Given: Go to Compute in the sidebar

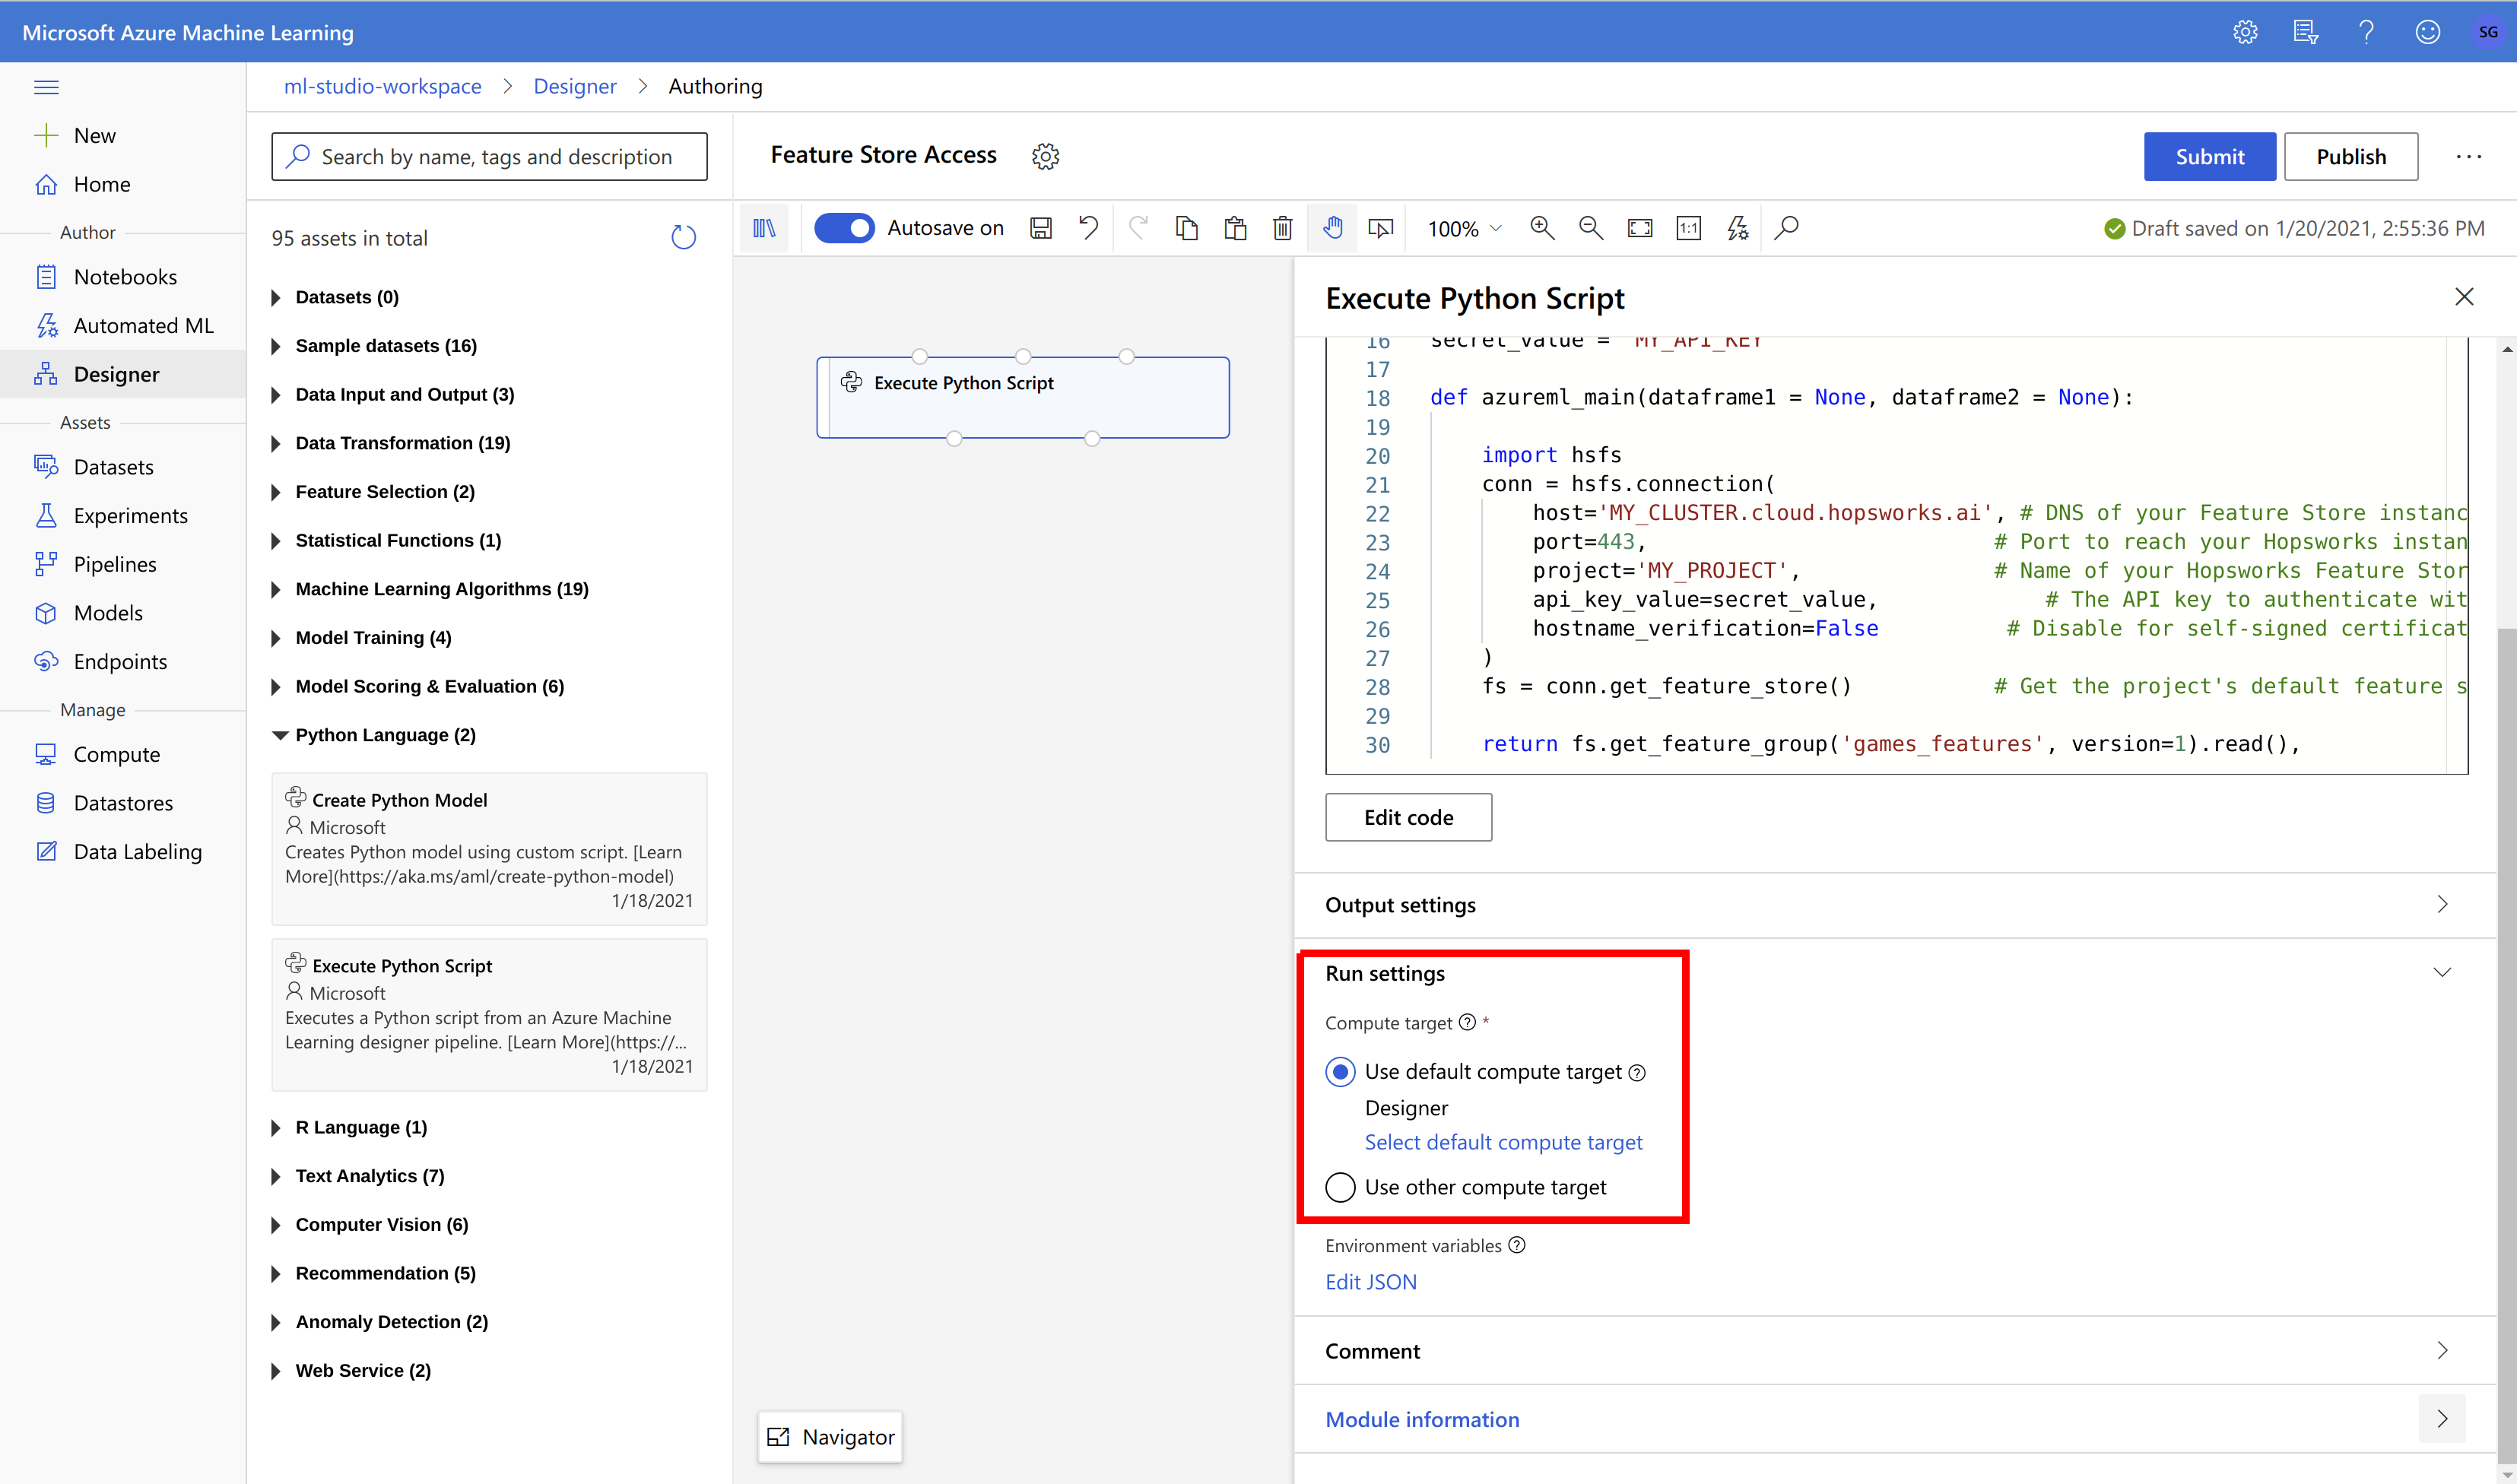Looking at the screenshot, I should (116, 754).
